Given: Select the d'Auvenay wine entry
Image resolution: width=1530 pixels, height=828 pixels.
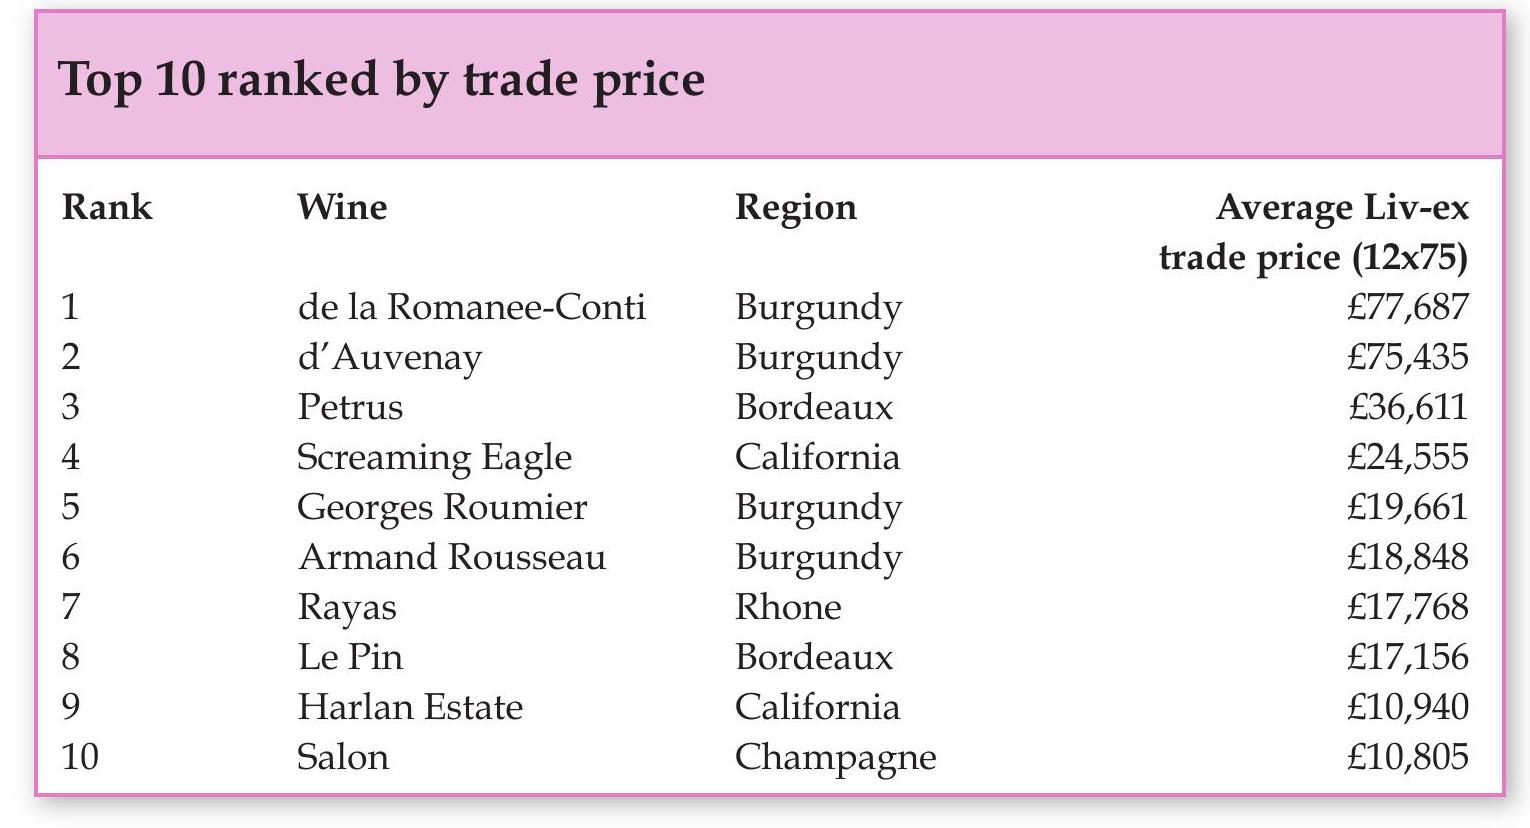Looking at the screenshot, I should pos(389,357).
